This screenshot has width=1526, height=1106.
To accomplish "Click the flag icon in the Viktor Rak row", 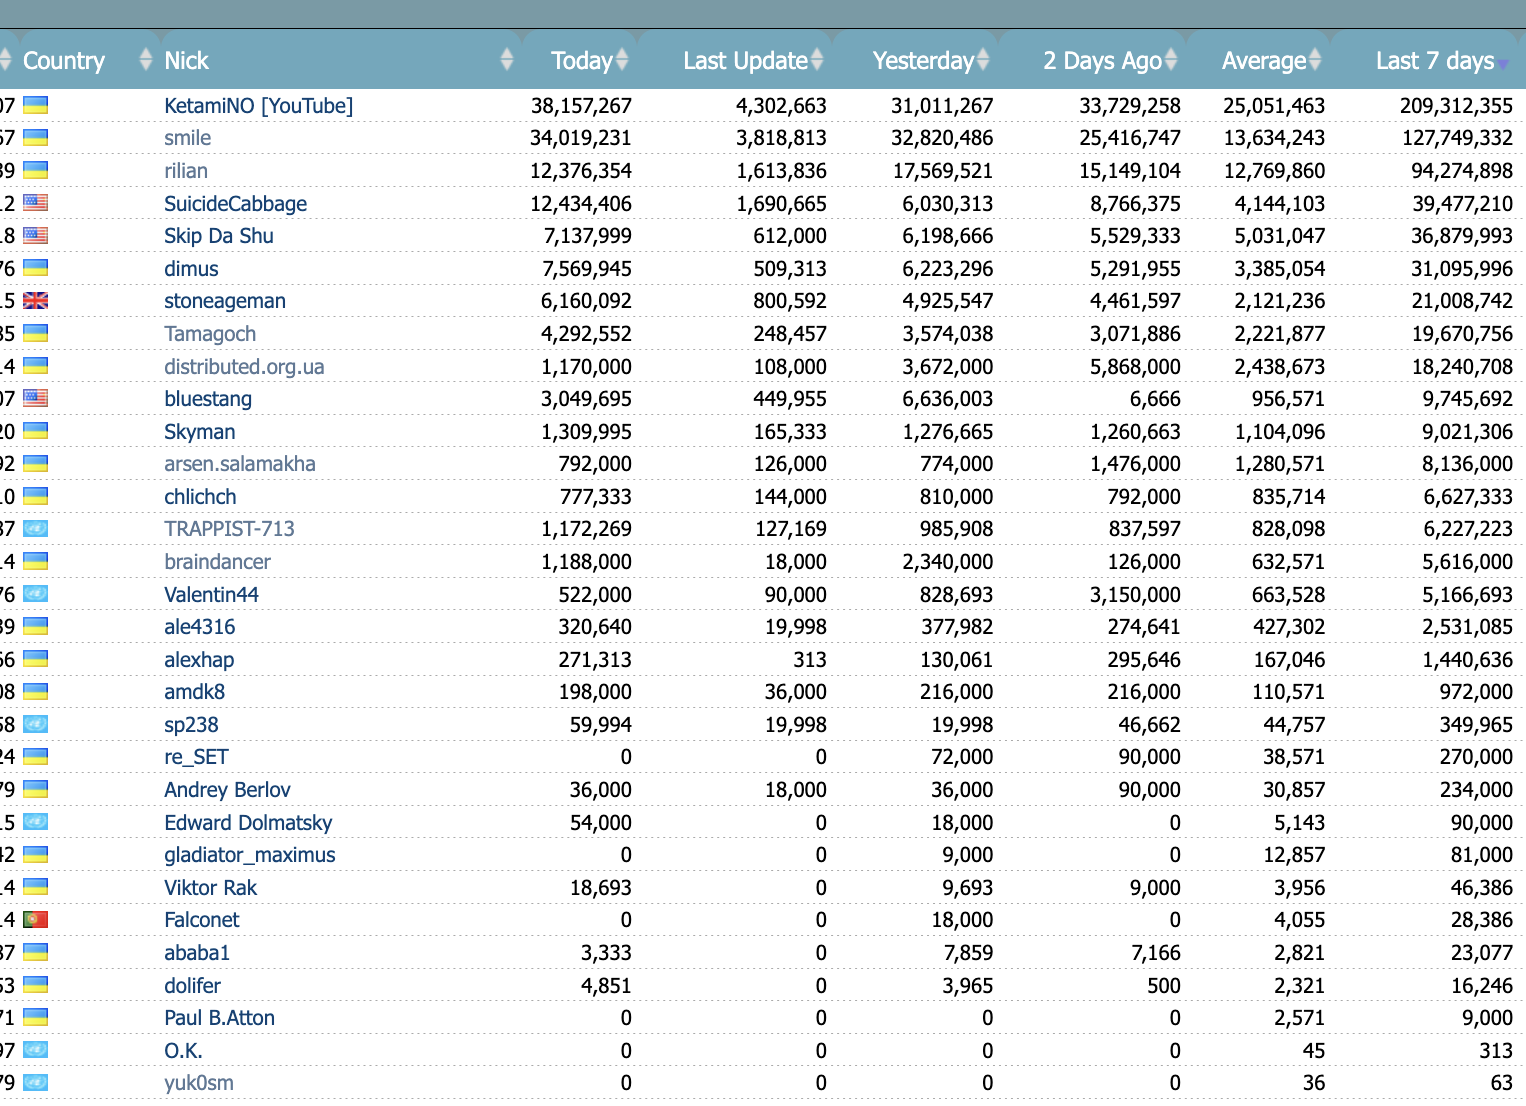I will [36, 887].
